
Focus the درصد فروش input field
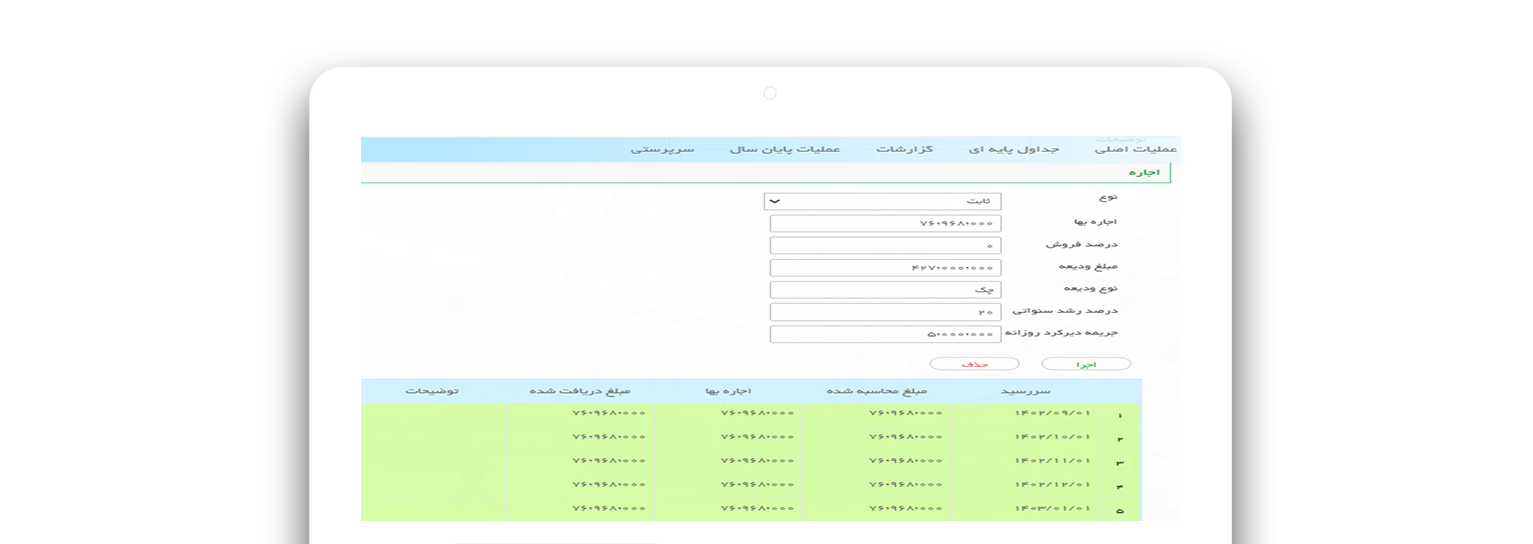tap(885, 245)
